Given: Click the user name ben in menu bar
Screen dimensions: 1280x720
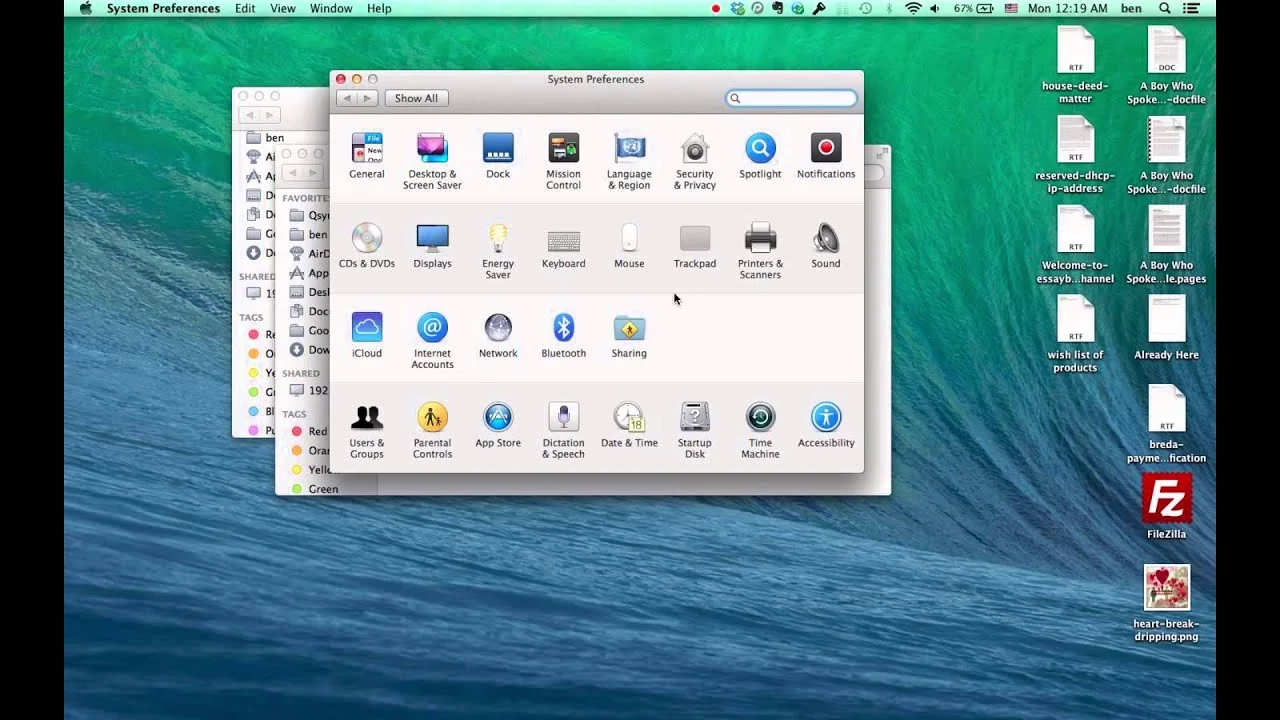Looking at the screenshot, I should coord(1131,8).
